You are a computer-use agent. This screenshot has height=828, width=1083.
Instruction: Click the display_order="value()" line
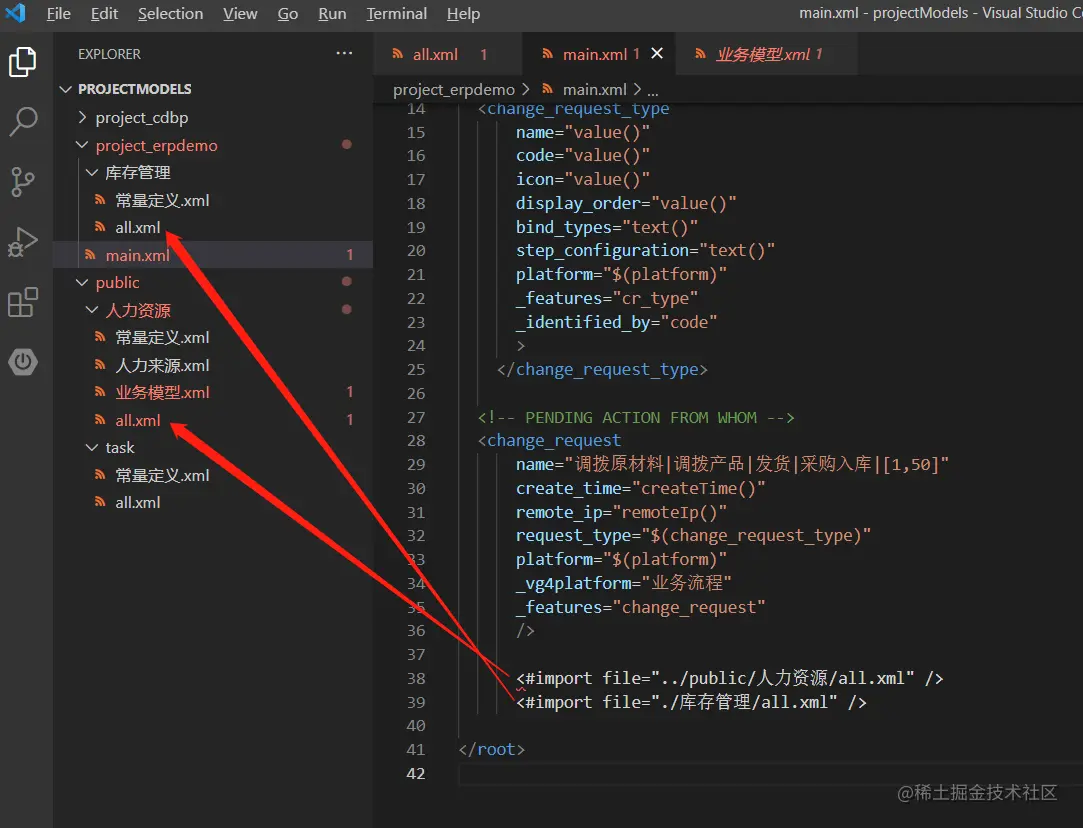click(626, 203)
